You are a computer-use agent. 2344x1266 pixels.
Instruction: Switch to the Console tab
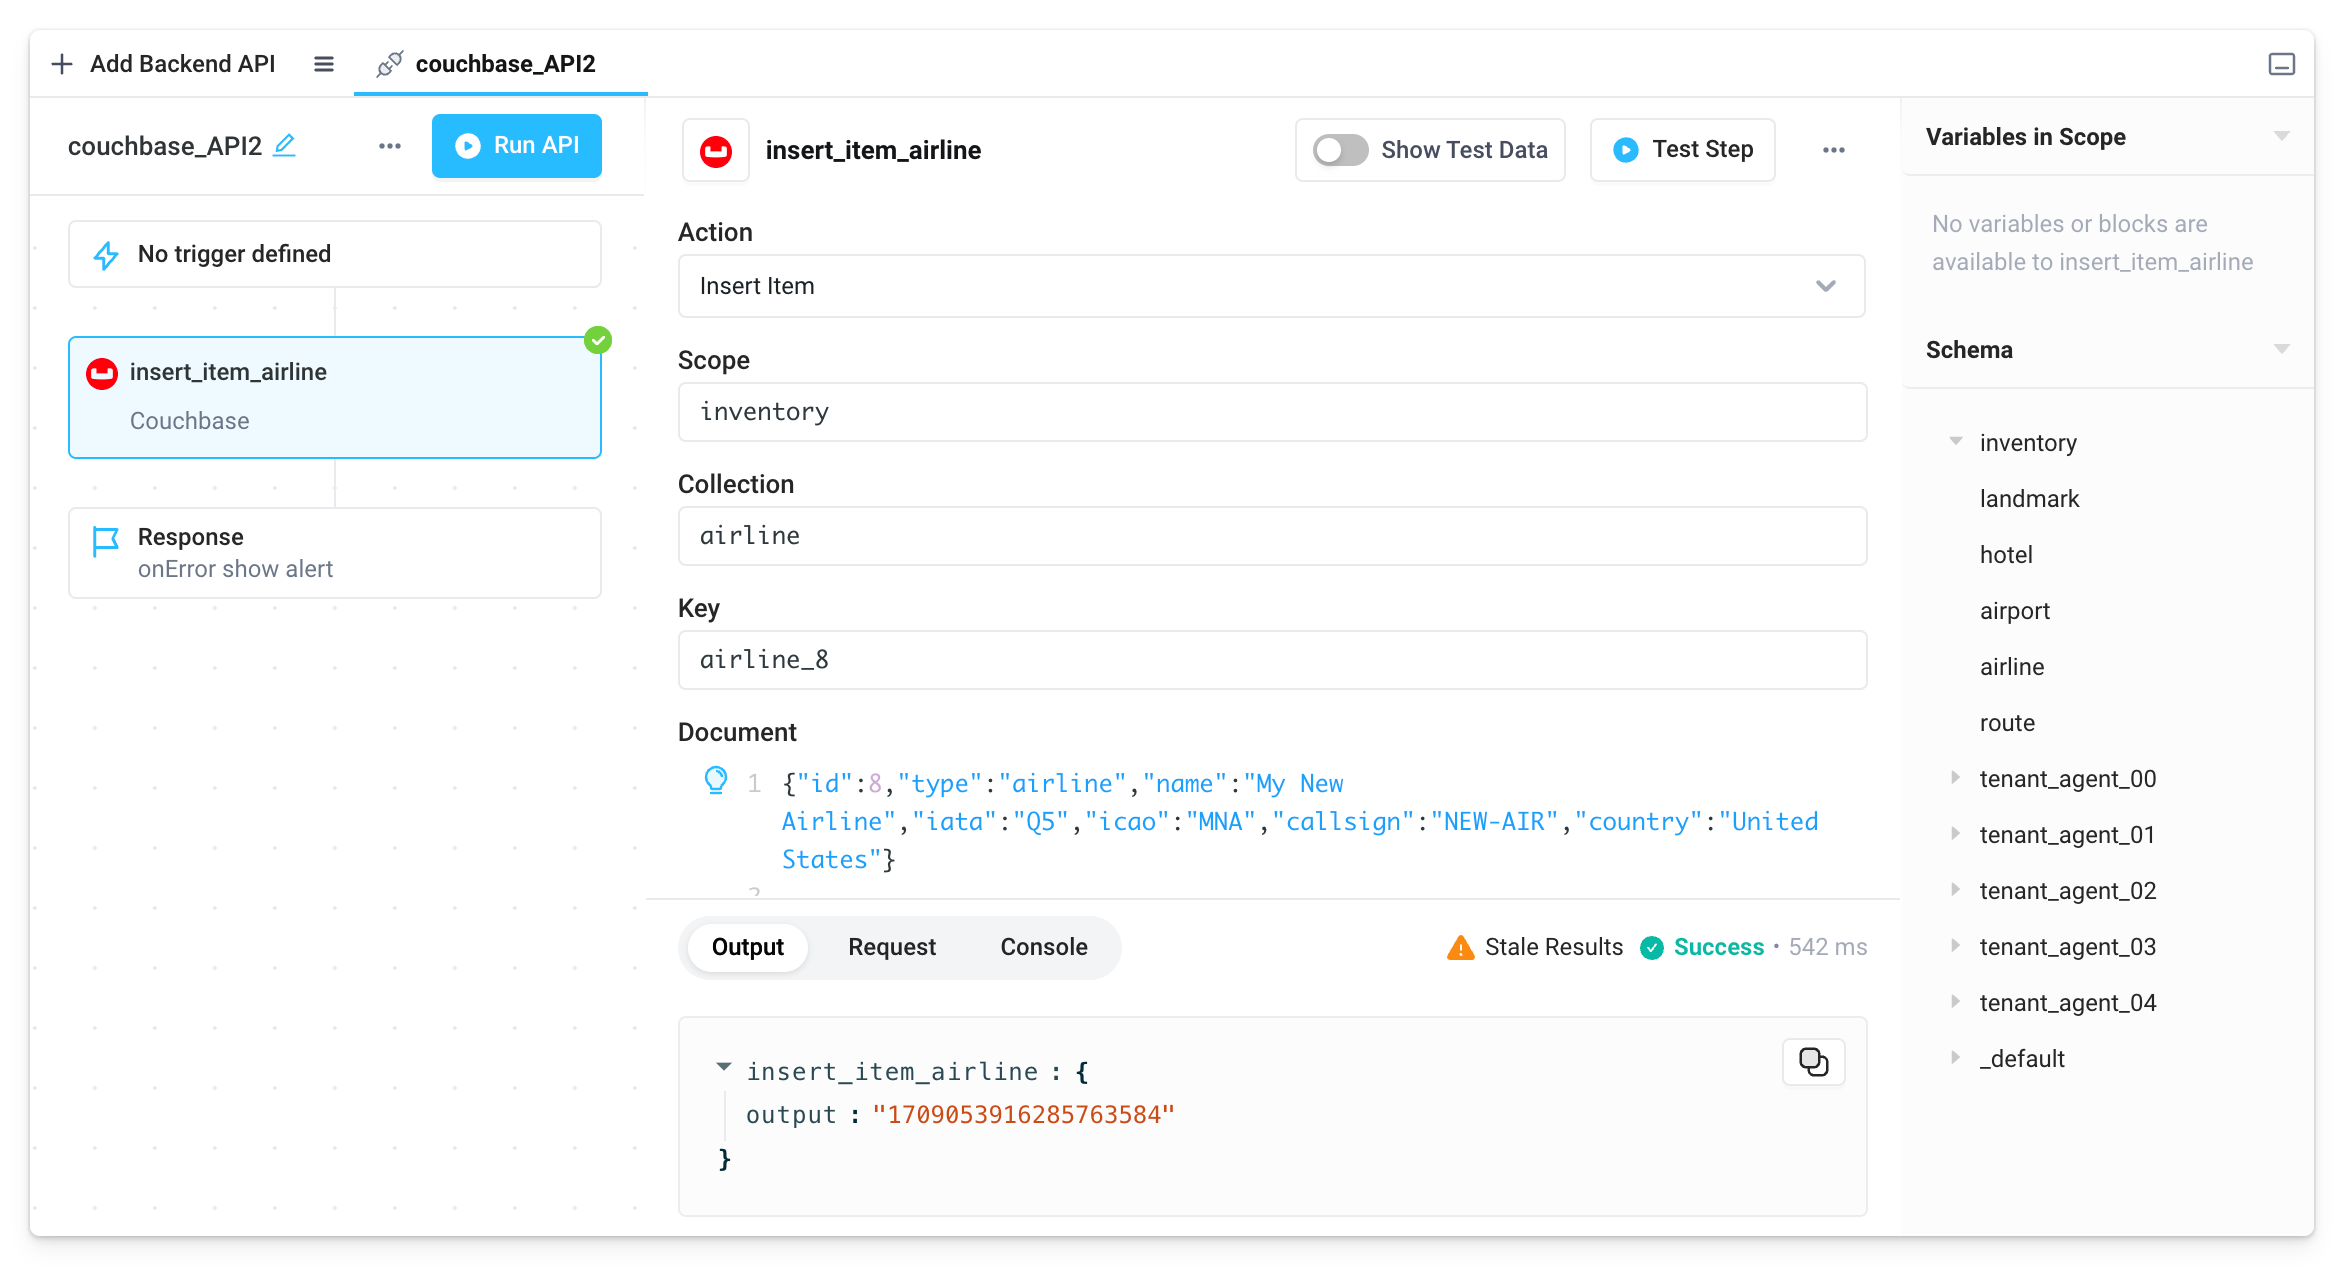click(1043, 947)
